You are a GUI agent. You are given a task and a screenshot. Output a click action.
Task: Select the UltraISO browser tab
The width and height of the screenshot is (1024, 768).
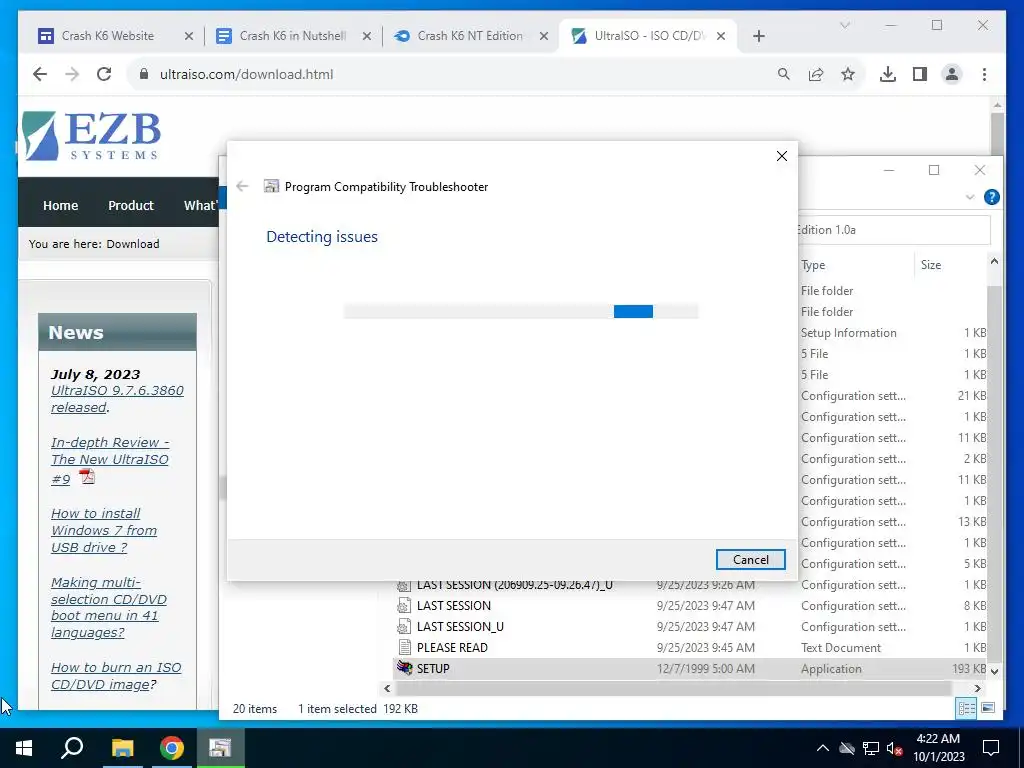(x=649, y=36)
